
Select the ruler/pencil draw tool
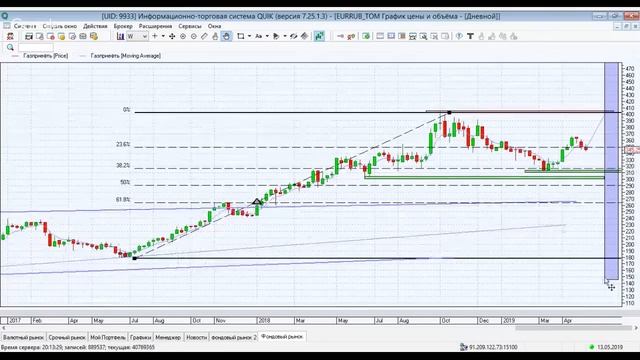[204, 36]
